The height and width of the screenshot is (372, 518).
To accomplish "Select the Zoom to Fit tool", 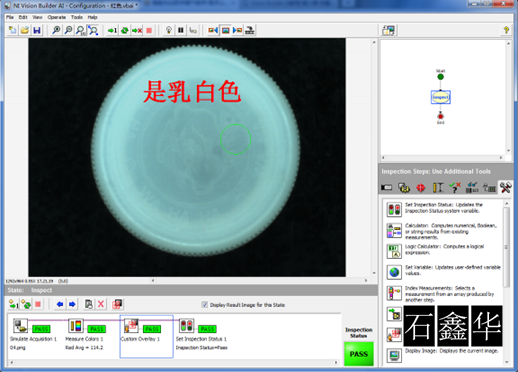I will [93, 30].
